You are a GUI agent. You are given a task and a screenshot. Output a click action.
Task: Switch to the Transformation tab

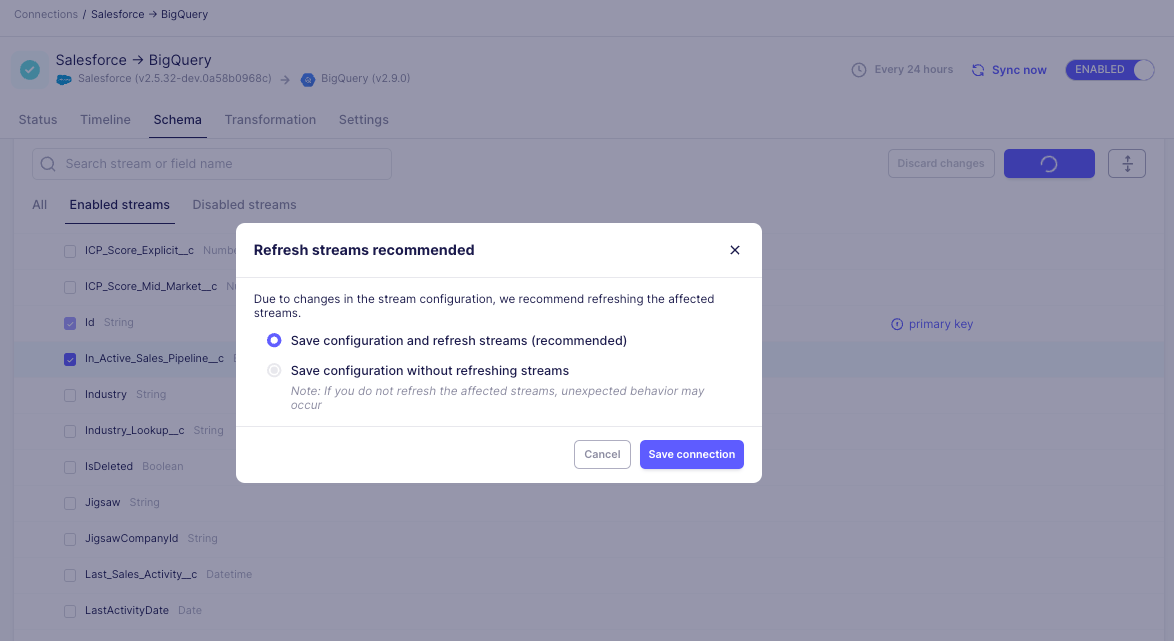[x=270, y=119]
